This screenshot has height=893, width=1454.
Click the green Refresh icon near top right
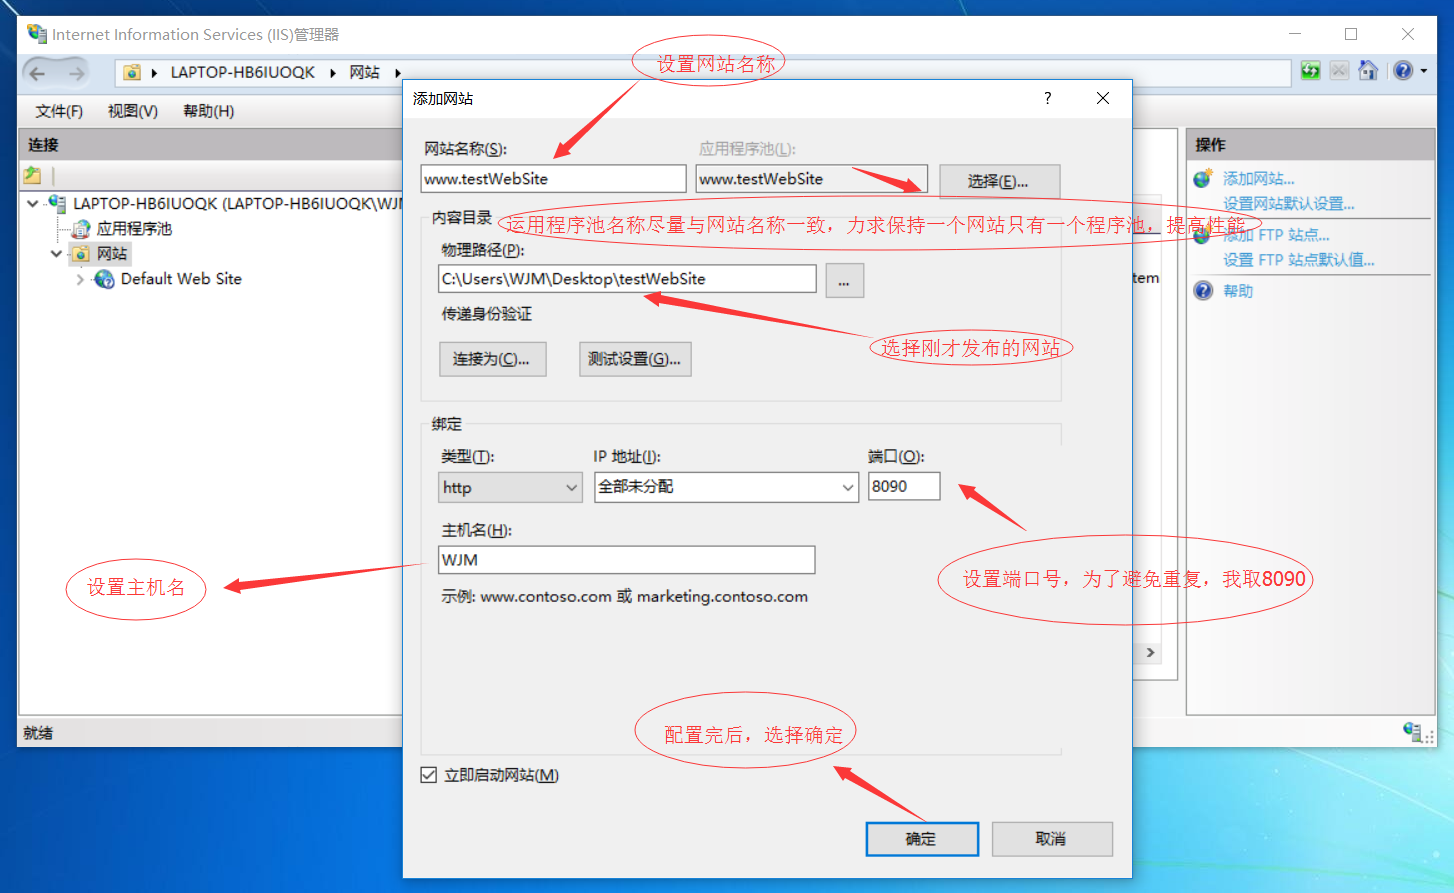(1310, 70)
